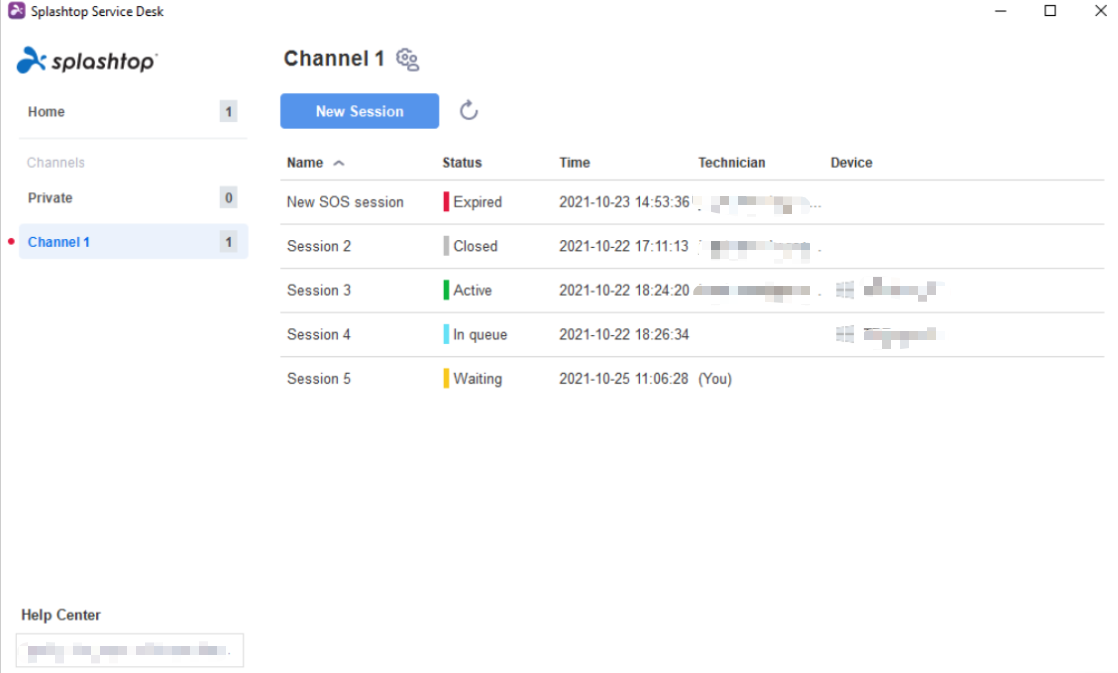Close the Service Desk window

pyautogui.click(x=1100, y=11)
